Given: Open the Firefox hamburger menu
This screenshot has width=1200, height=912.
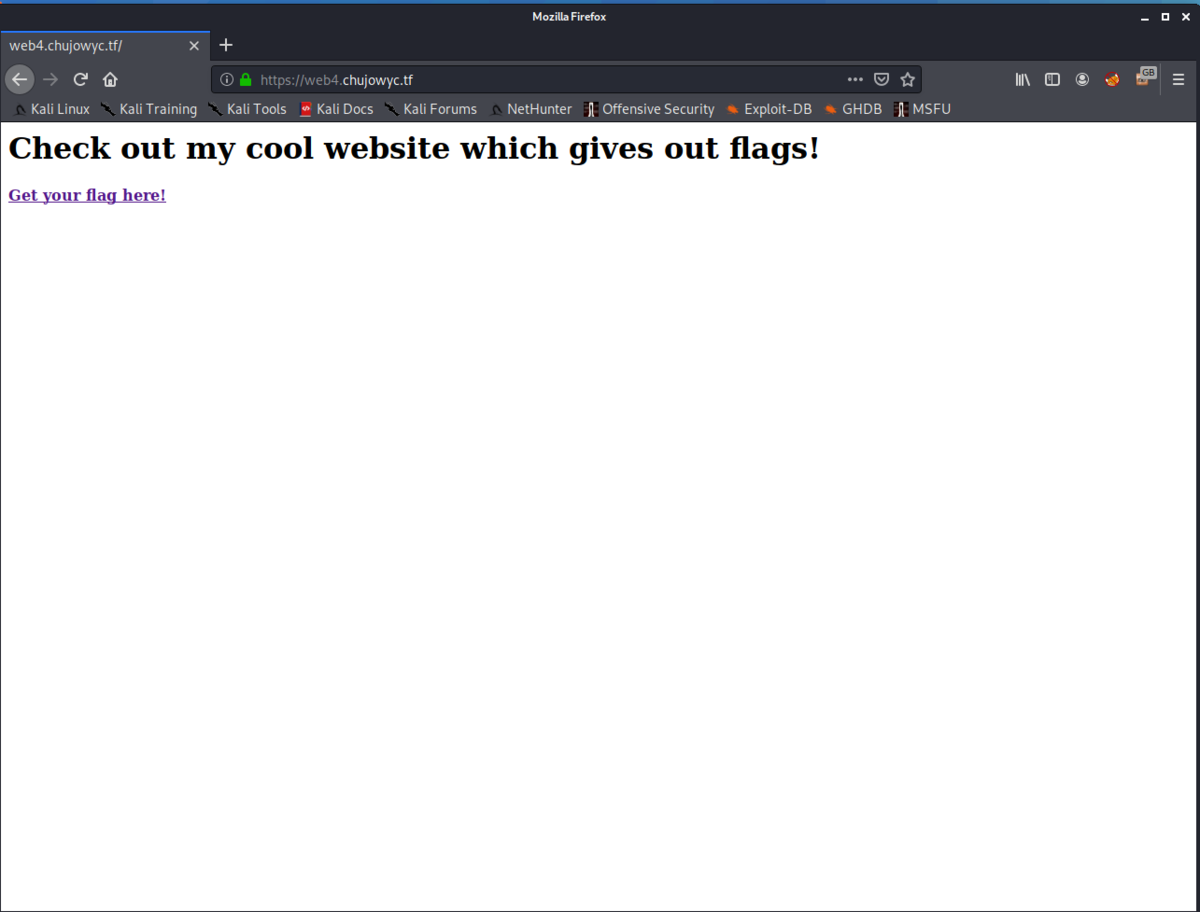Looking at the screenshot, I should click(1178, 79).
